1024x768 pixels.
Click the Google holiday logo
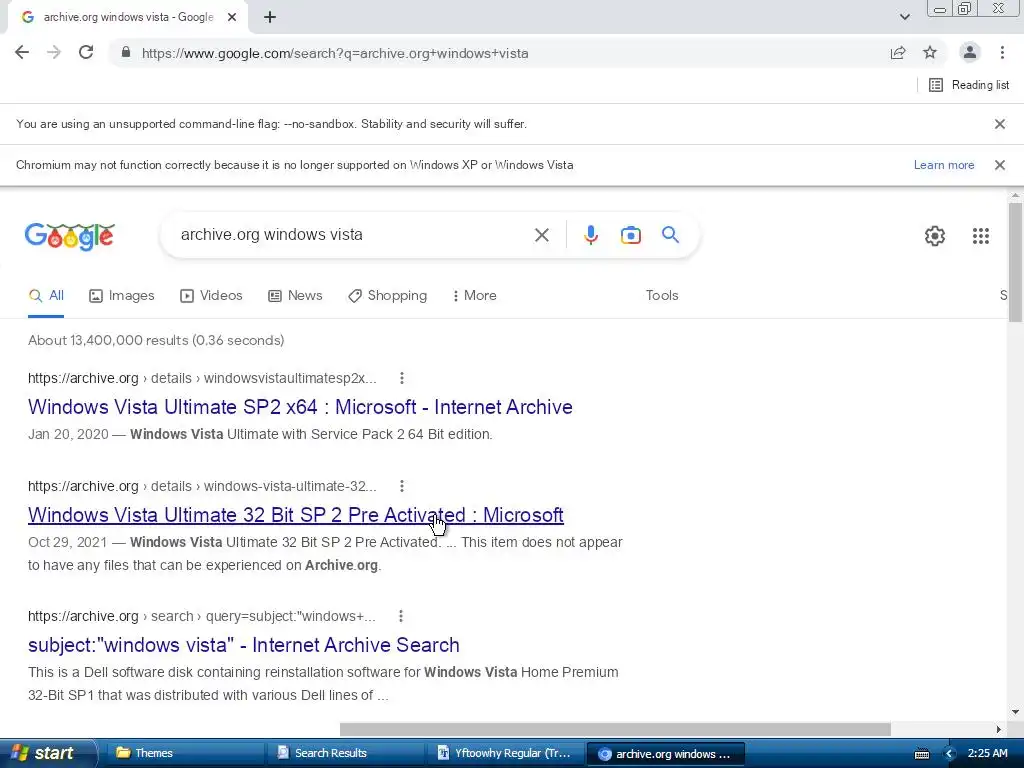[70, 236]
